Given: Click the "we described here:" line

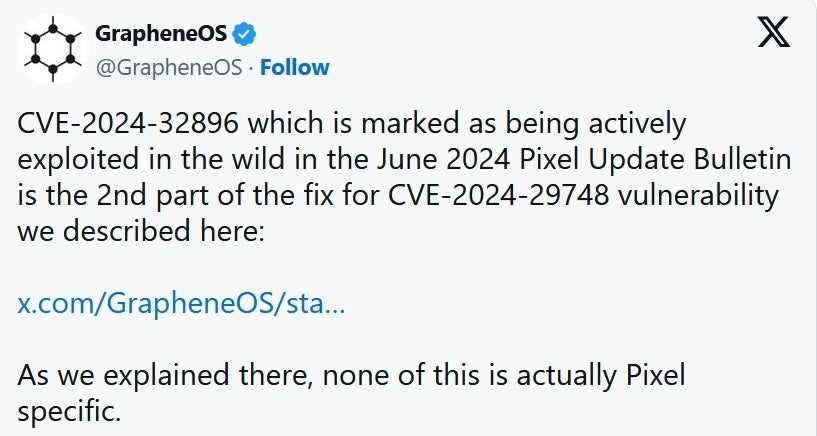Looking at the screenshot, I should 130,233.
